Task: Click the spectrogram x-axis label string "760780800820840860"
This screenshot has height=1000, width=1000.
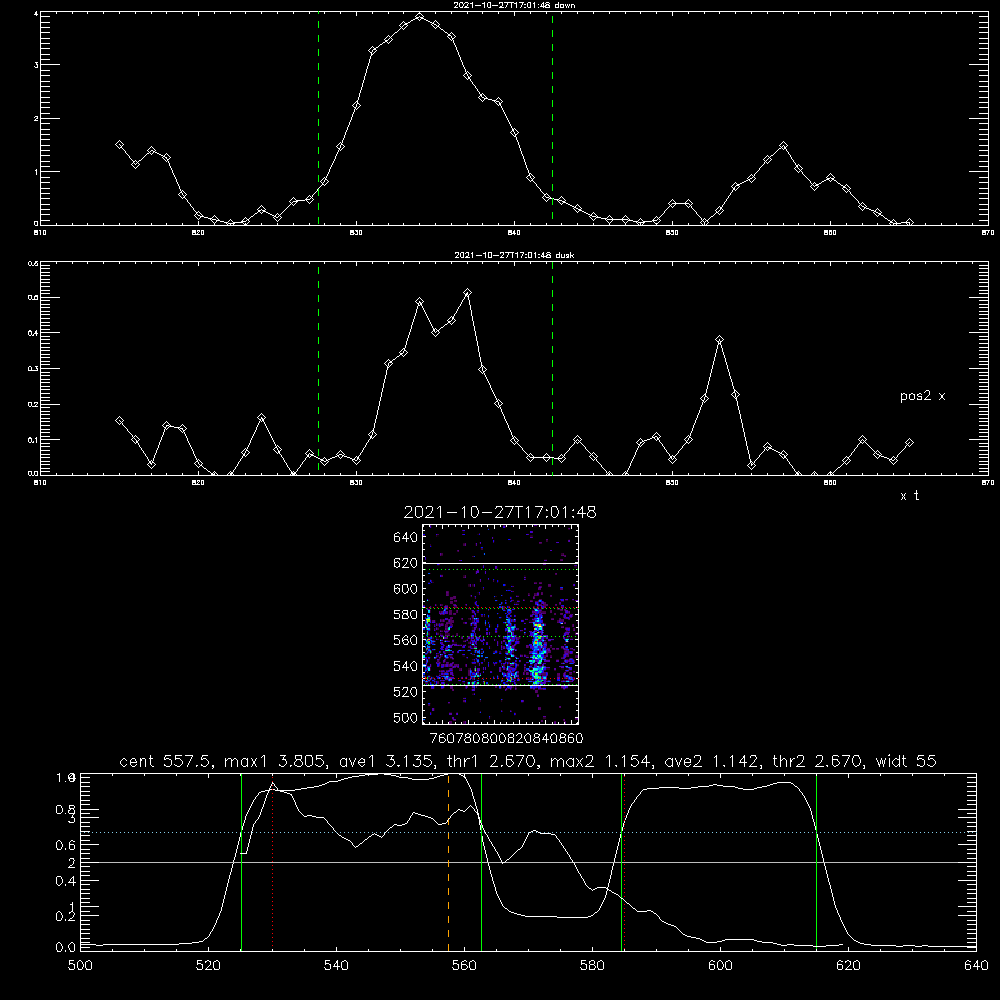Action: tap(506, 738)
